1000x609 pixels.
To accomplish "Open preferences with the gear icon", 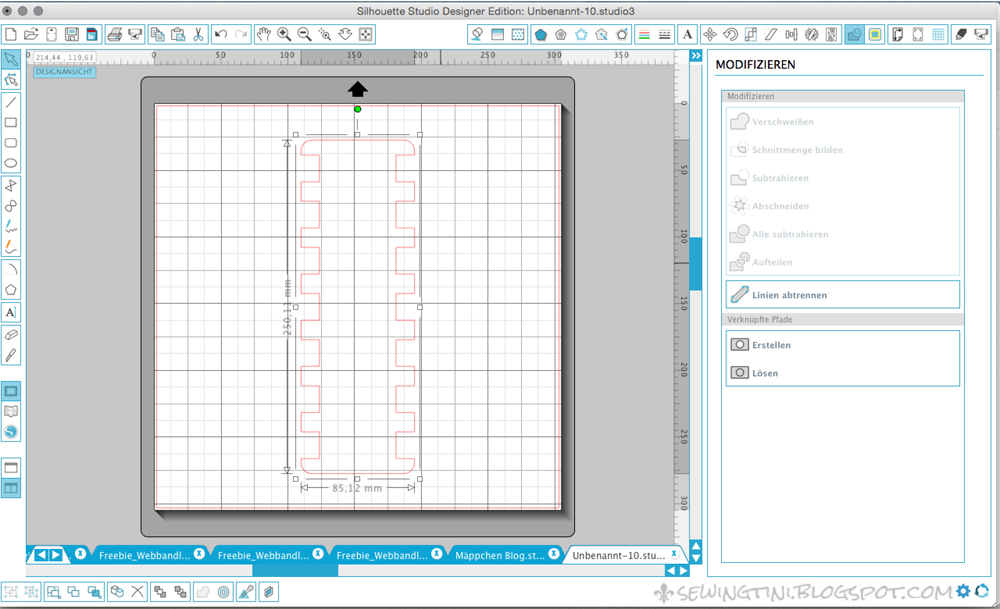I will [963, 591].
